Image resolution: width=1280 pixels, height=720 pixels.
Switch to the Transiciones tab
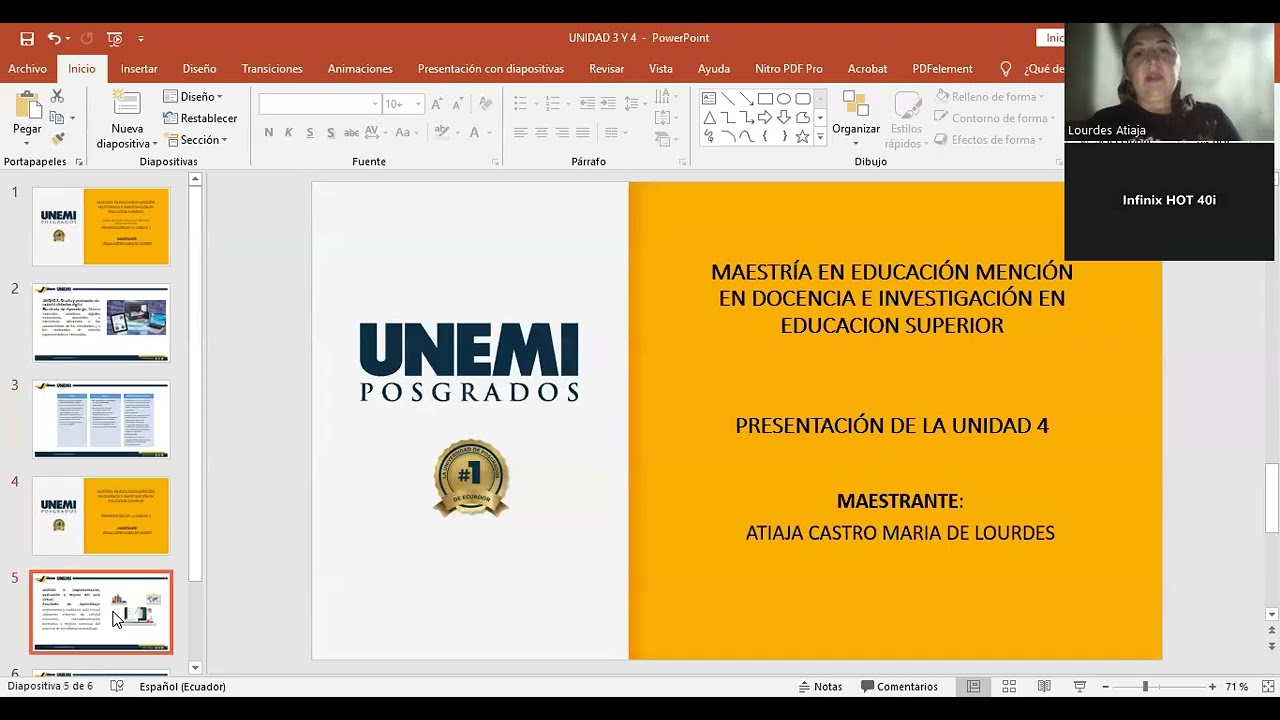coord(272,69)
